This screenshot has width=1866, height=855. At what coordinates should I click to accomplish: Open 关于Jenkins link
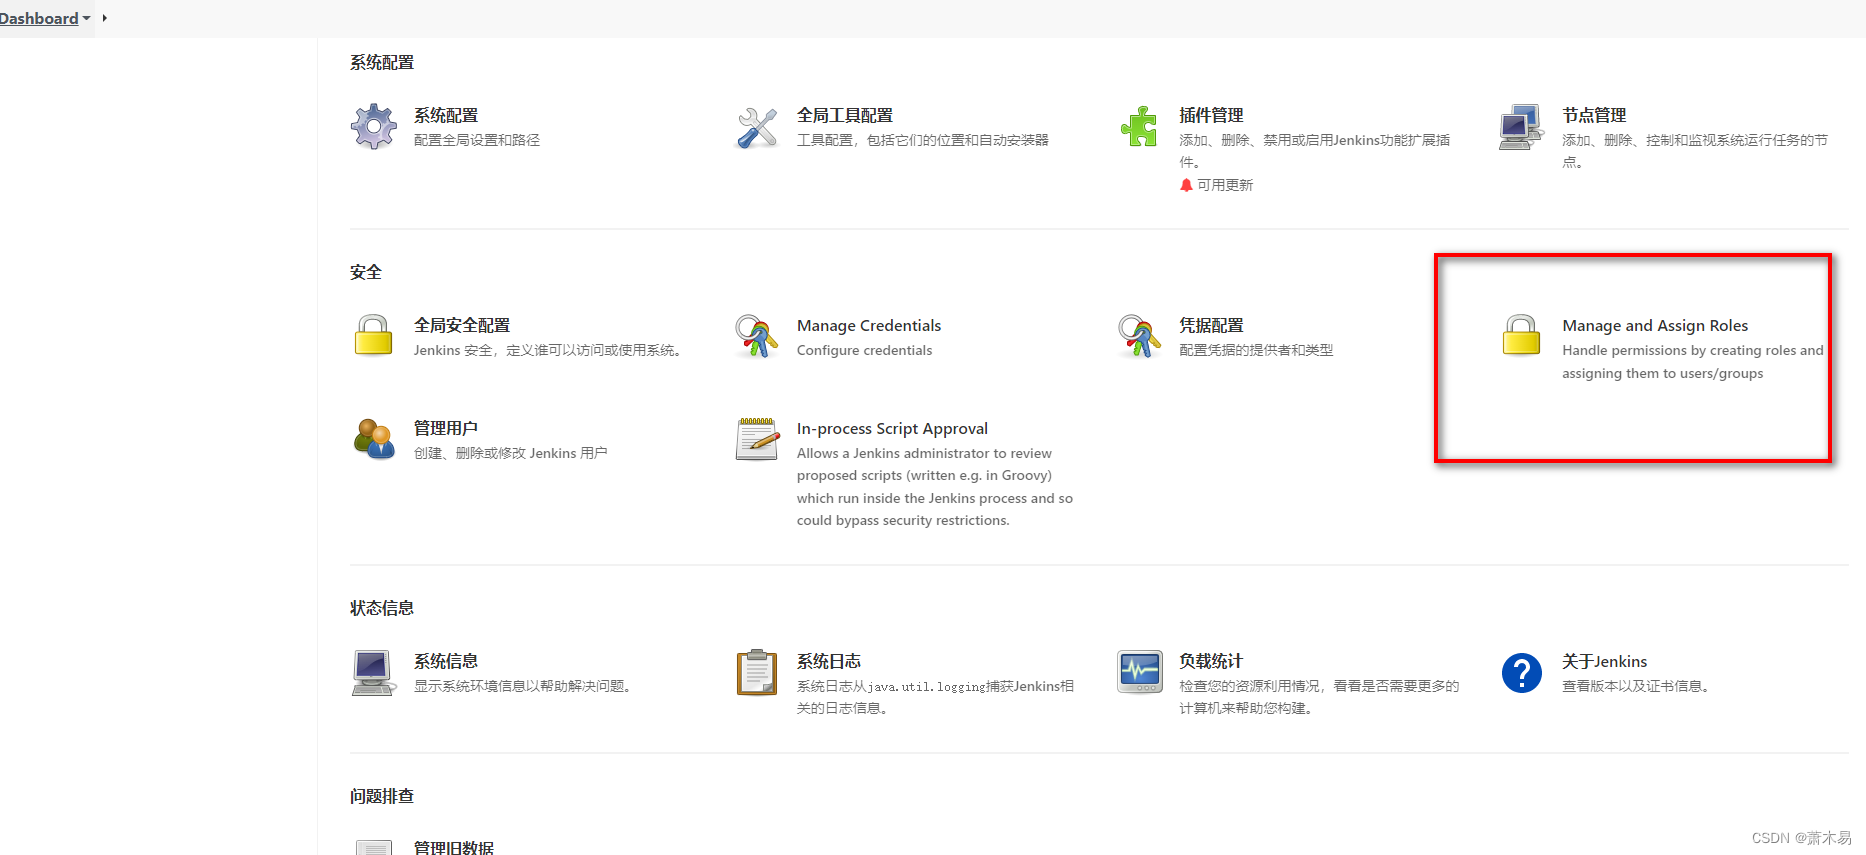pyautogui.click(x=1604, y=661)
